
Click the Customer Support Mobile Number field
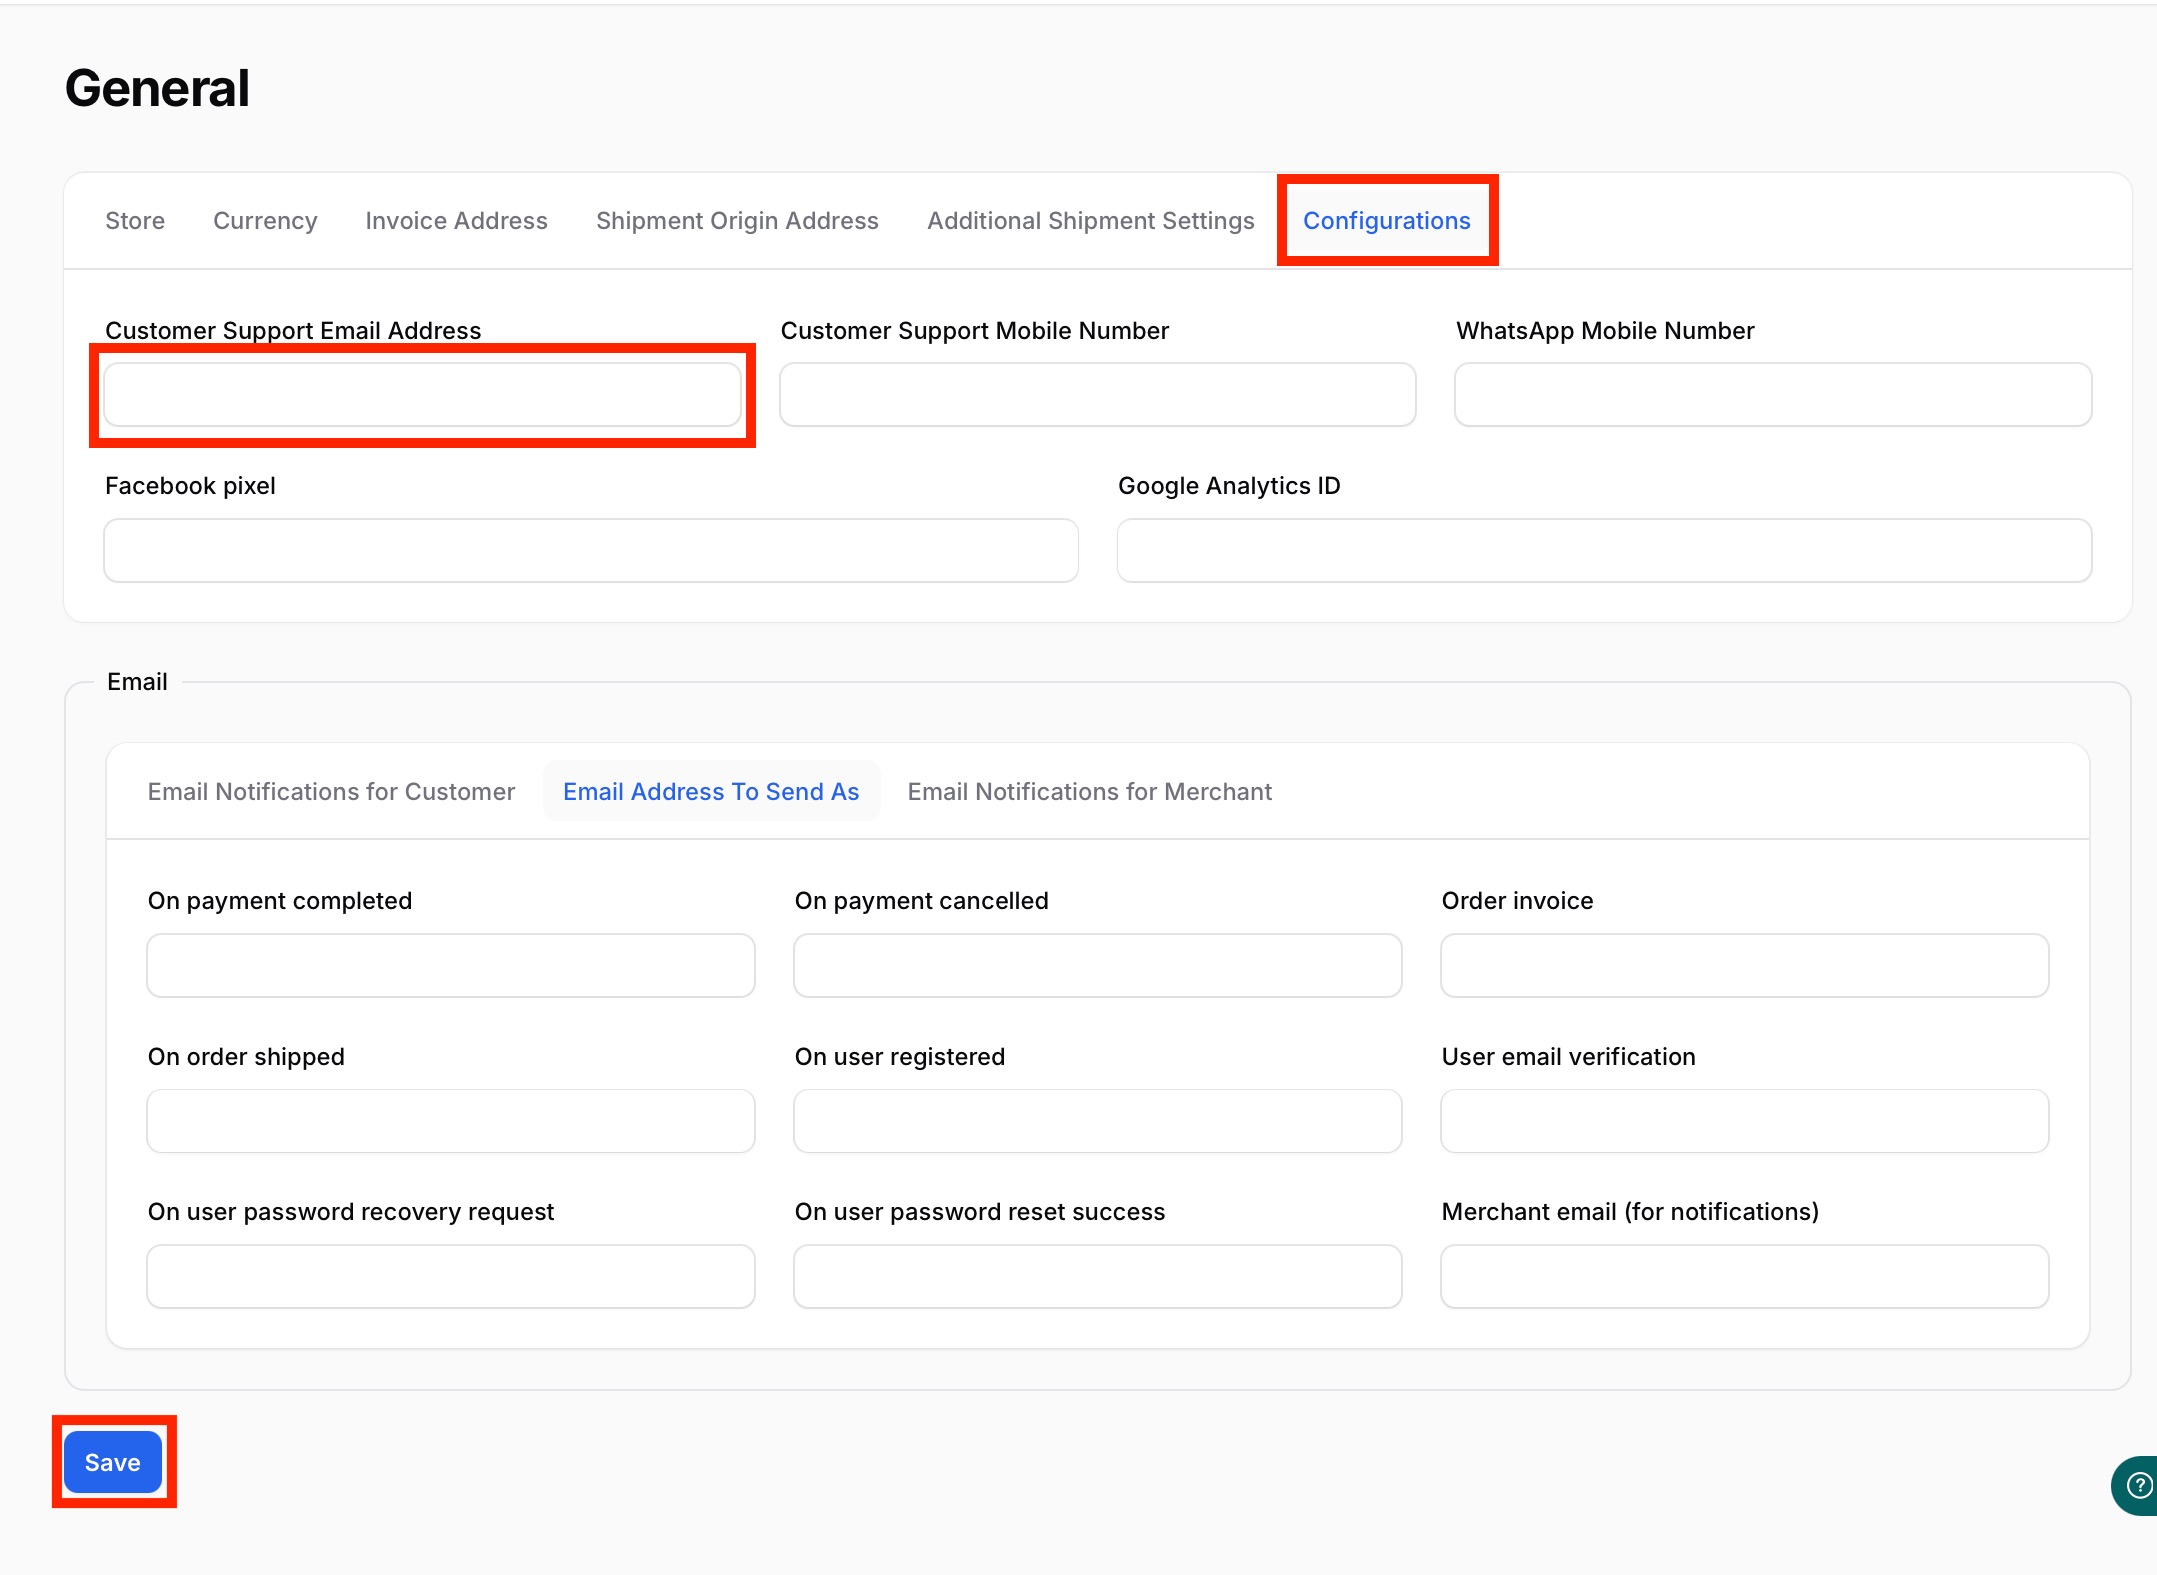(x=1097, y=395)
